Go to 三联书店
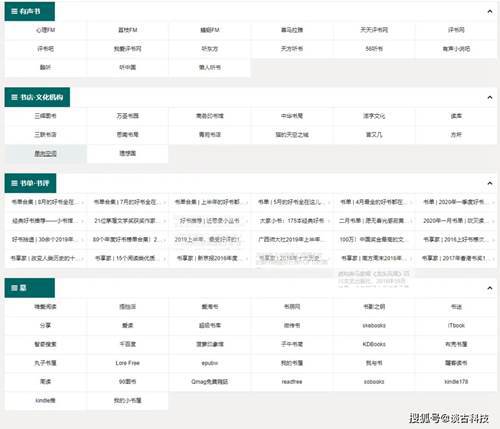Viewport: 500px width, 429px height. click(x=46, y=135)
